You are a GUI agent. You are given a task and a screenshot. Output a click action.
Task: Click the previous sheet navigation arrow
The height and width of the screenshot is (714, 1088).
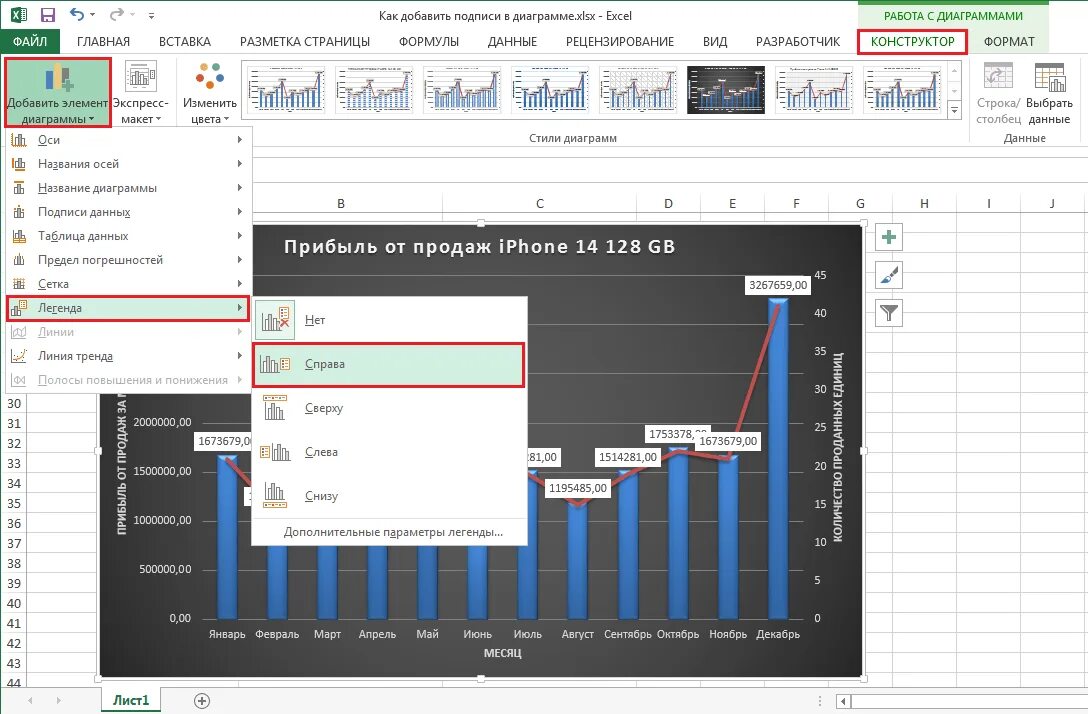pos(30,701)
